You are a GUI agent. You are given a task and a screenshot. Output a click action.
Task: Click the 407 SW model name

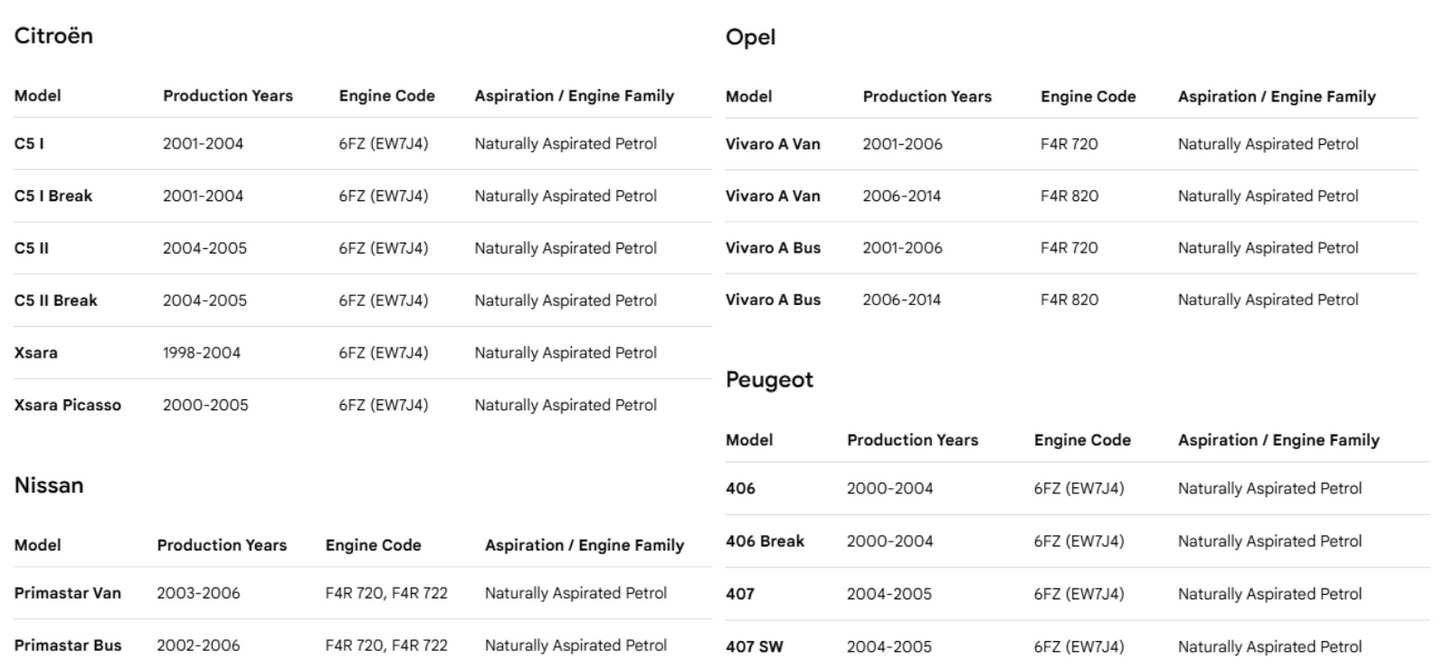[x=755, y=646]
